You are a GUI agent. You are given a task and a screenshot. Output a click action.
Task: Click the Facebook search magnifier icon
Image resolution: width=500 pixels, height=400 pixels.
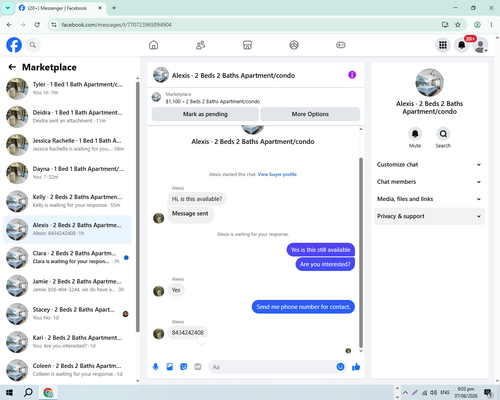[x=33, y=45]
